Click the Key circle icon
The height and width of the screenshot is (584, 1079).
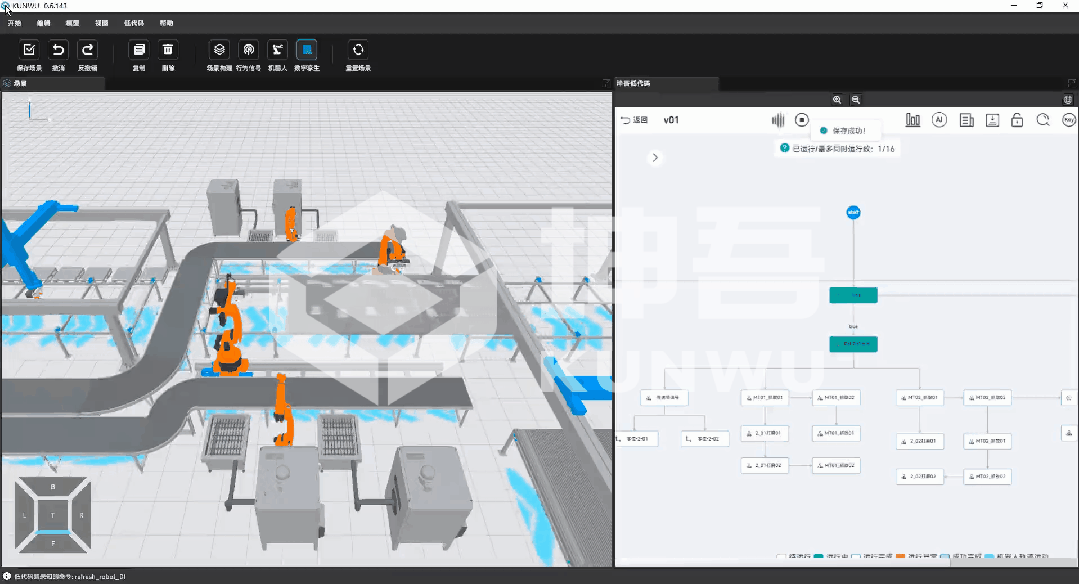pyautogui.click(x=1069, y=120)
